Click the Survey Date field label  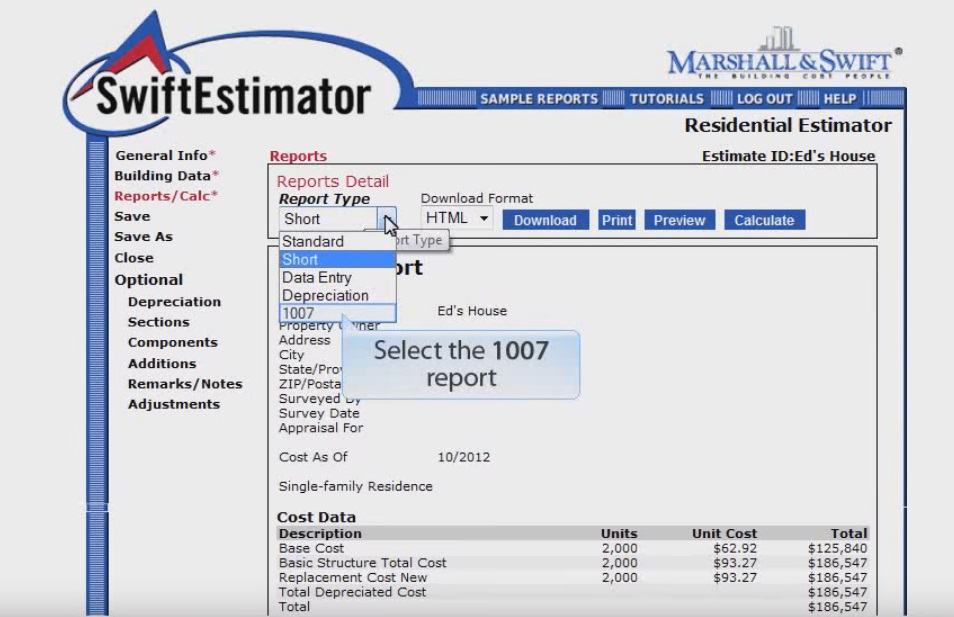pos(319,413)
